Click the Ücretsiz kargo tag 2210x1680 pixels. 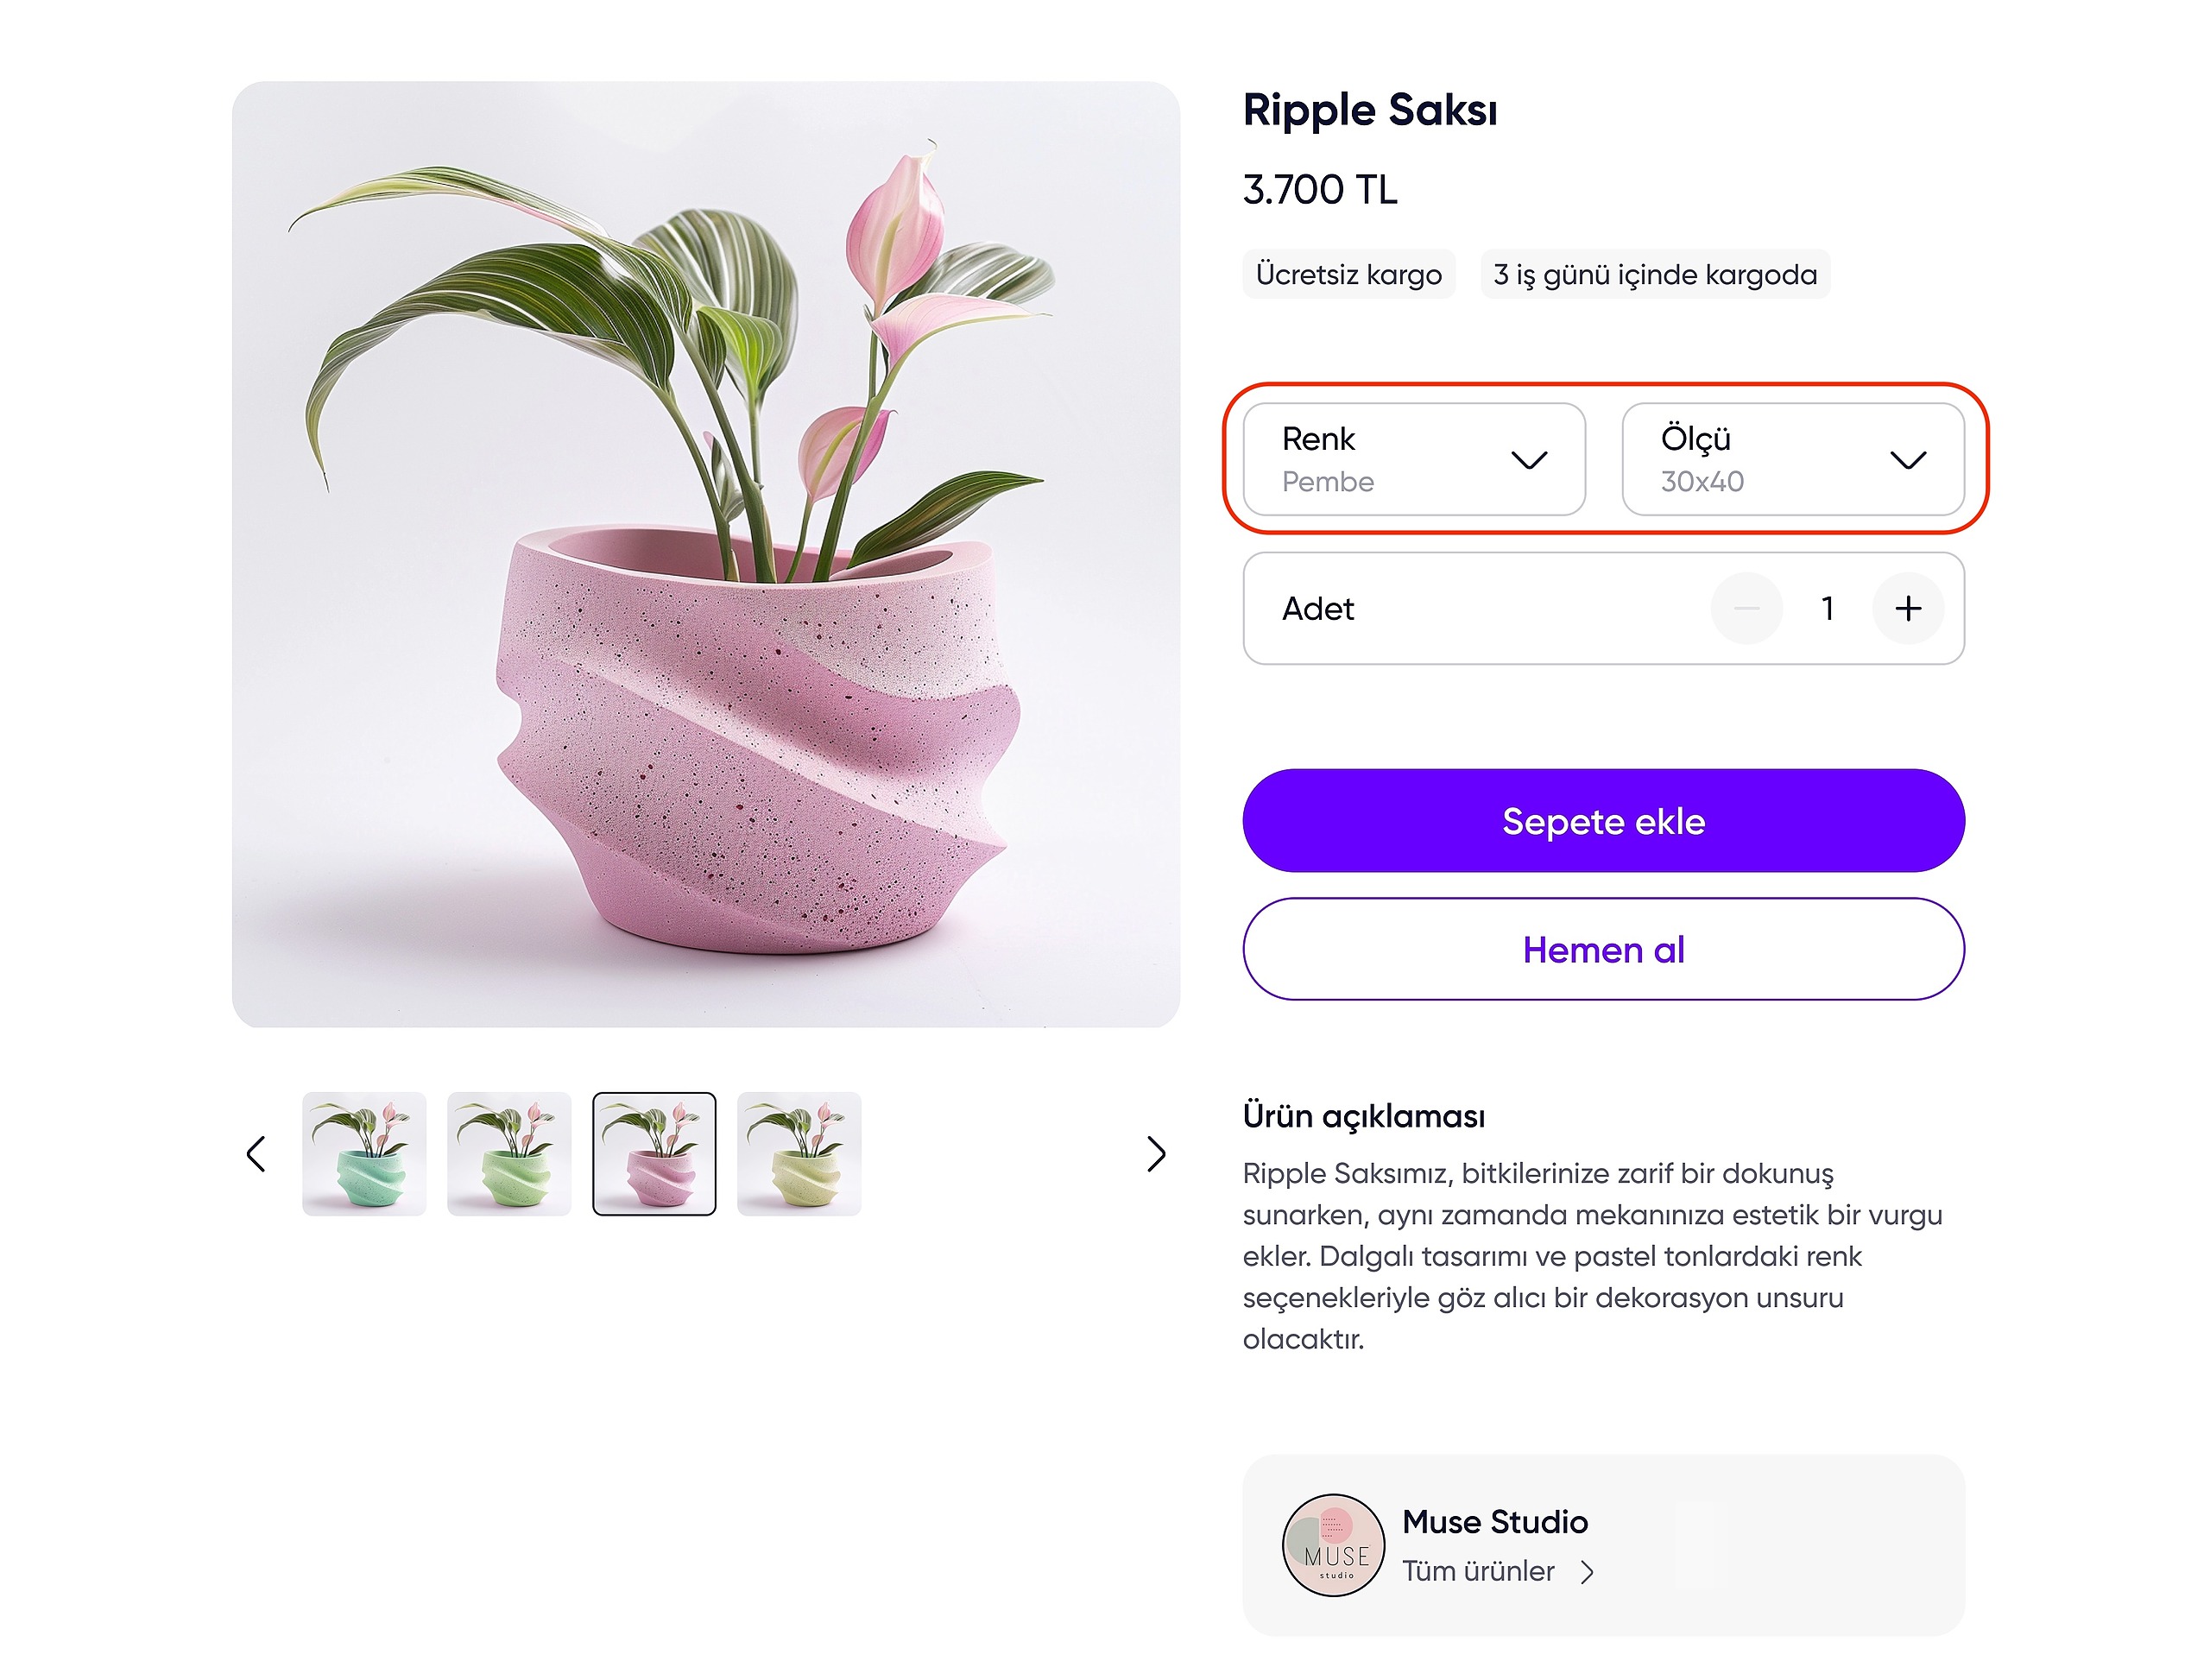click(x=1348, y=274)
